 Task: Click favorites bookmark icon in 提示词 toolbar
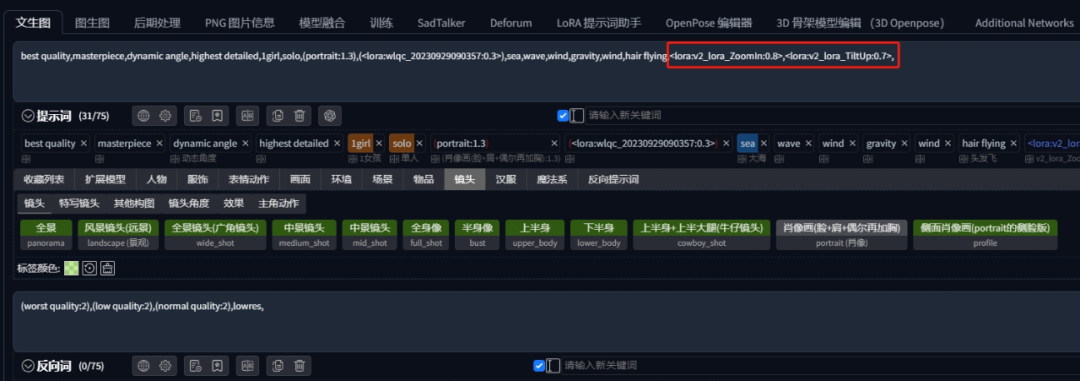217,116
